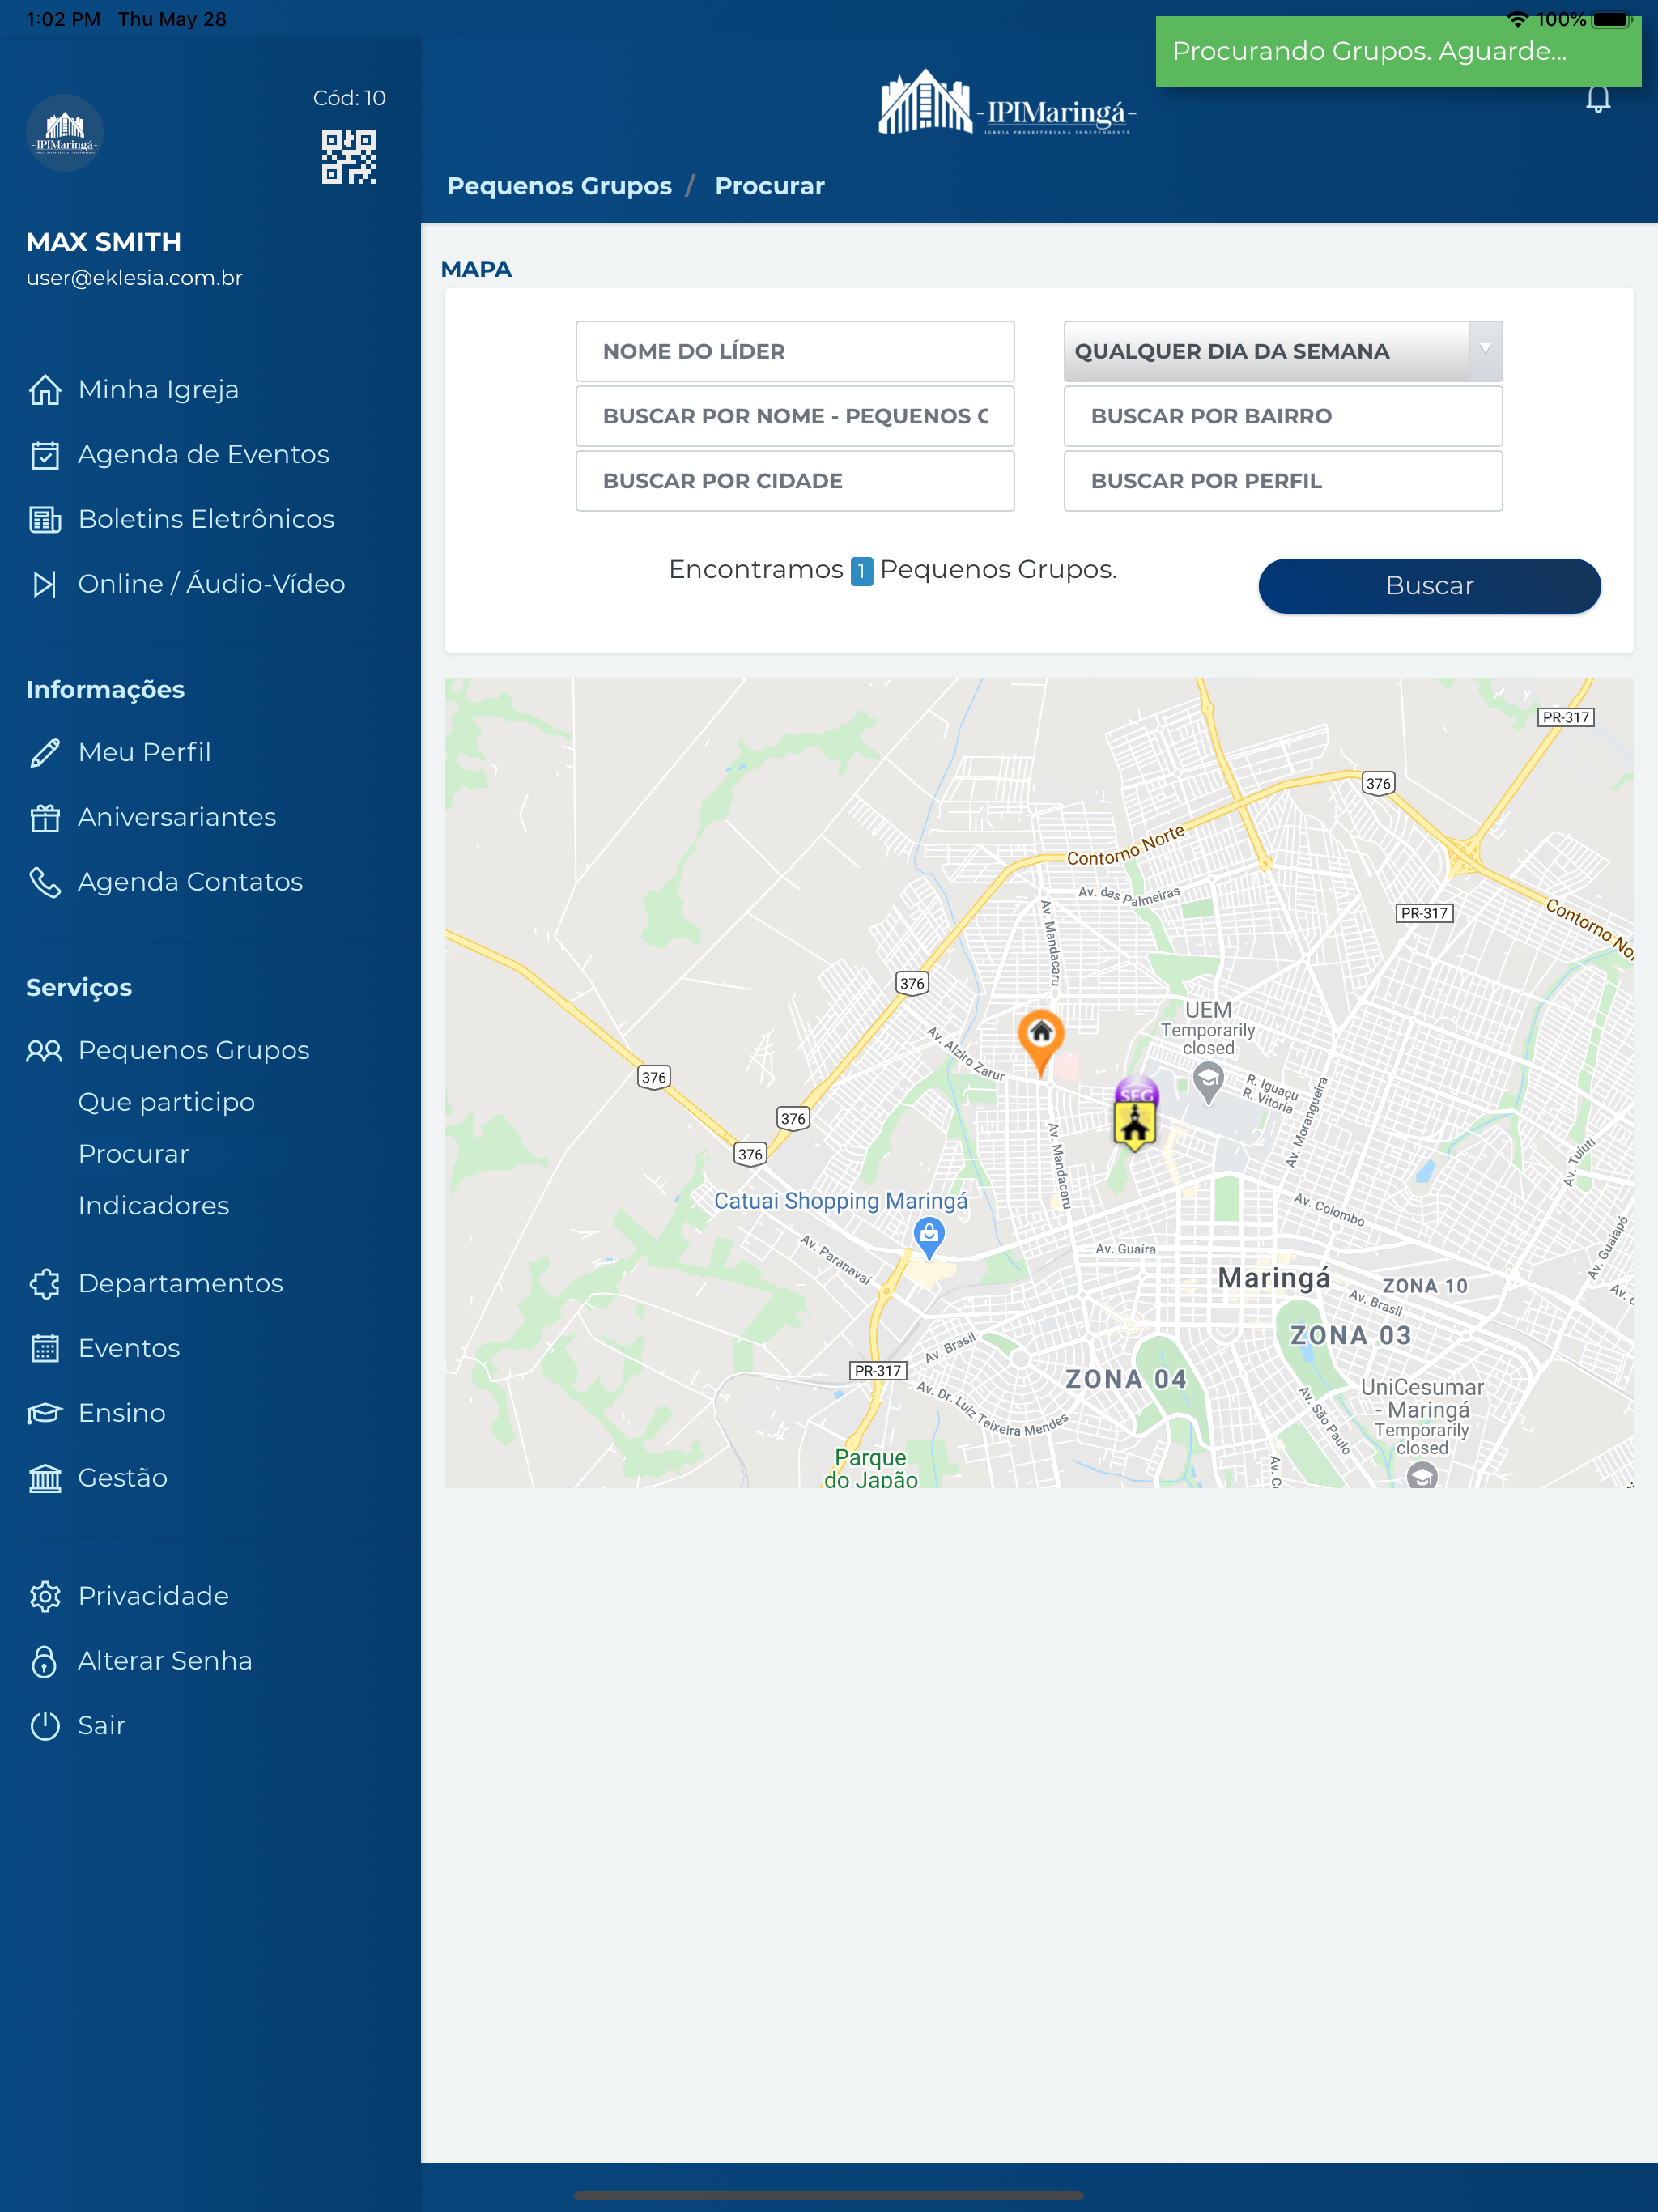1658x2212 pixels.
Task: Click the MAX SMITH user name
Action: (104, 242)
